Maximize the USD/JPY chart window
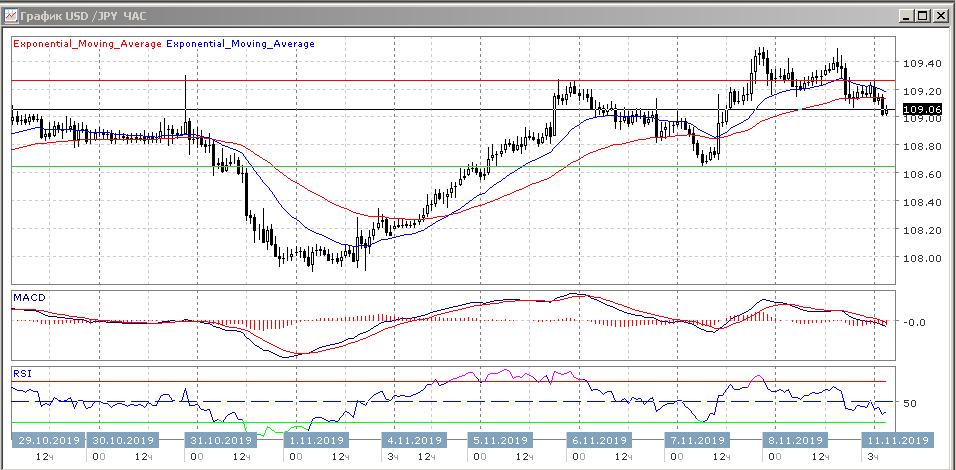This screenshot has height=470, width=956. pos(923,16)
